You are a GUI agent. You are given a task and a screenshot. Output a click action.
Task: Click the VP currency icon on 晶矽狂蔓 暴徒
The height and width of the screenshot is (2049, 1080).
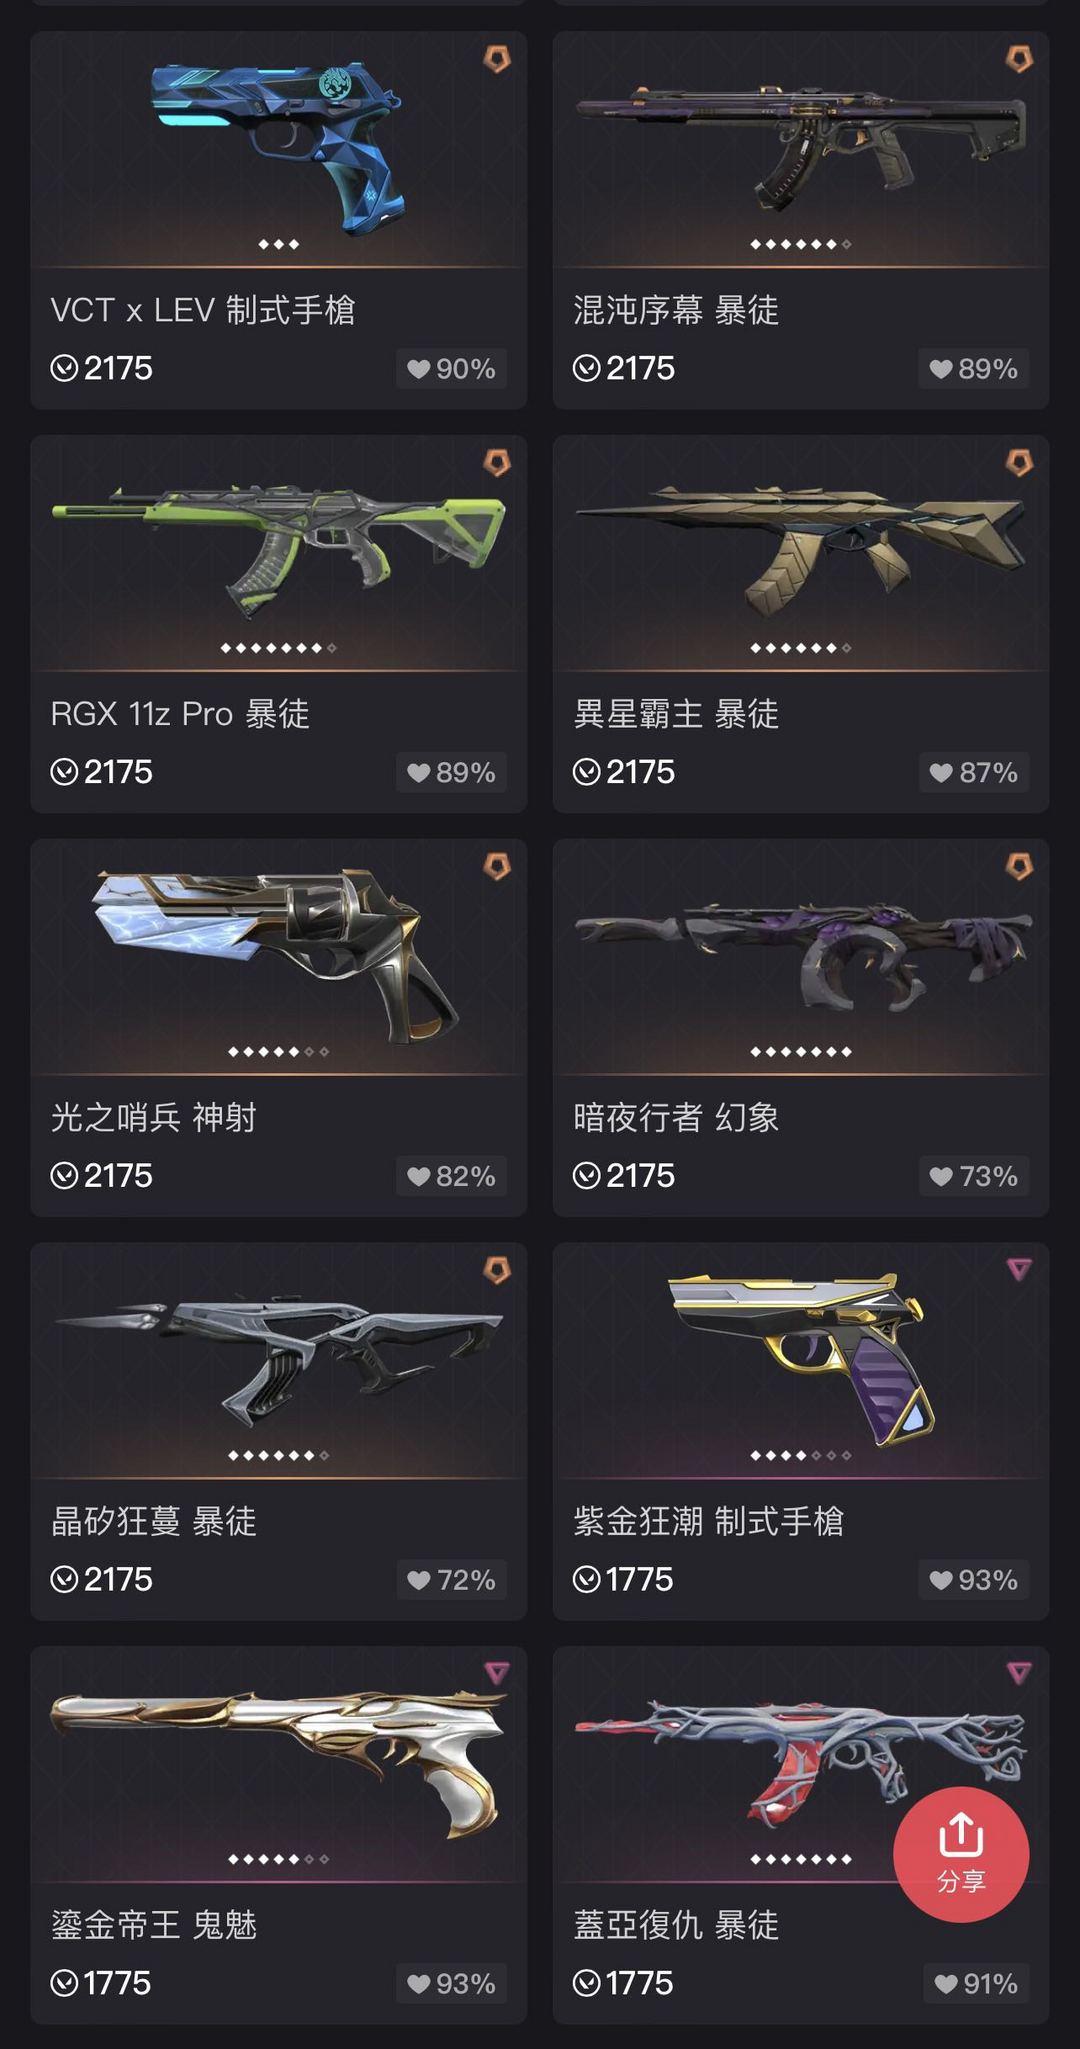[x=65, y=1580]
